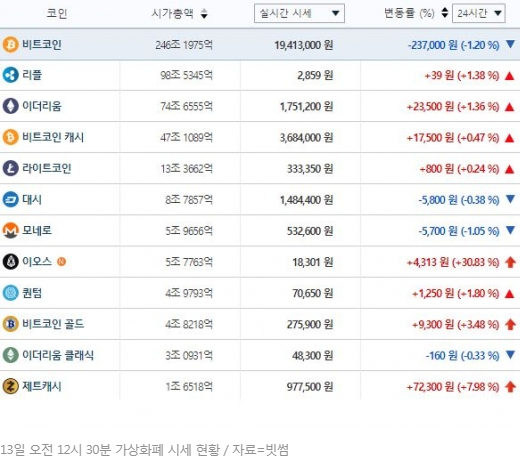The image size is (520, 463).
Task: Sort by 시가총액 using sort arrows
Action: 204,14
